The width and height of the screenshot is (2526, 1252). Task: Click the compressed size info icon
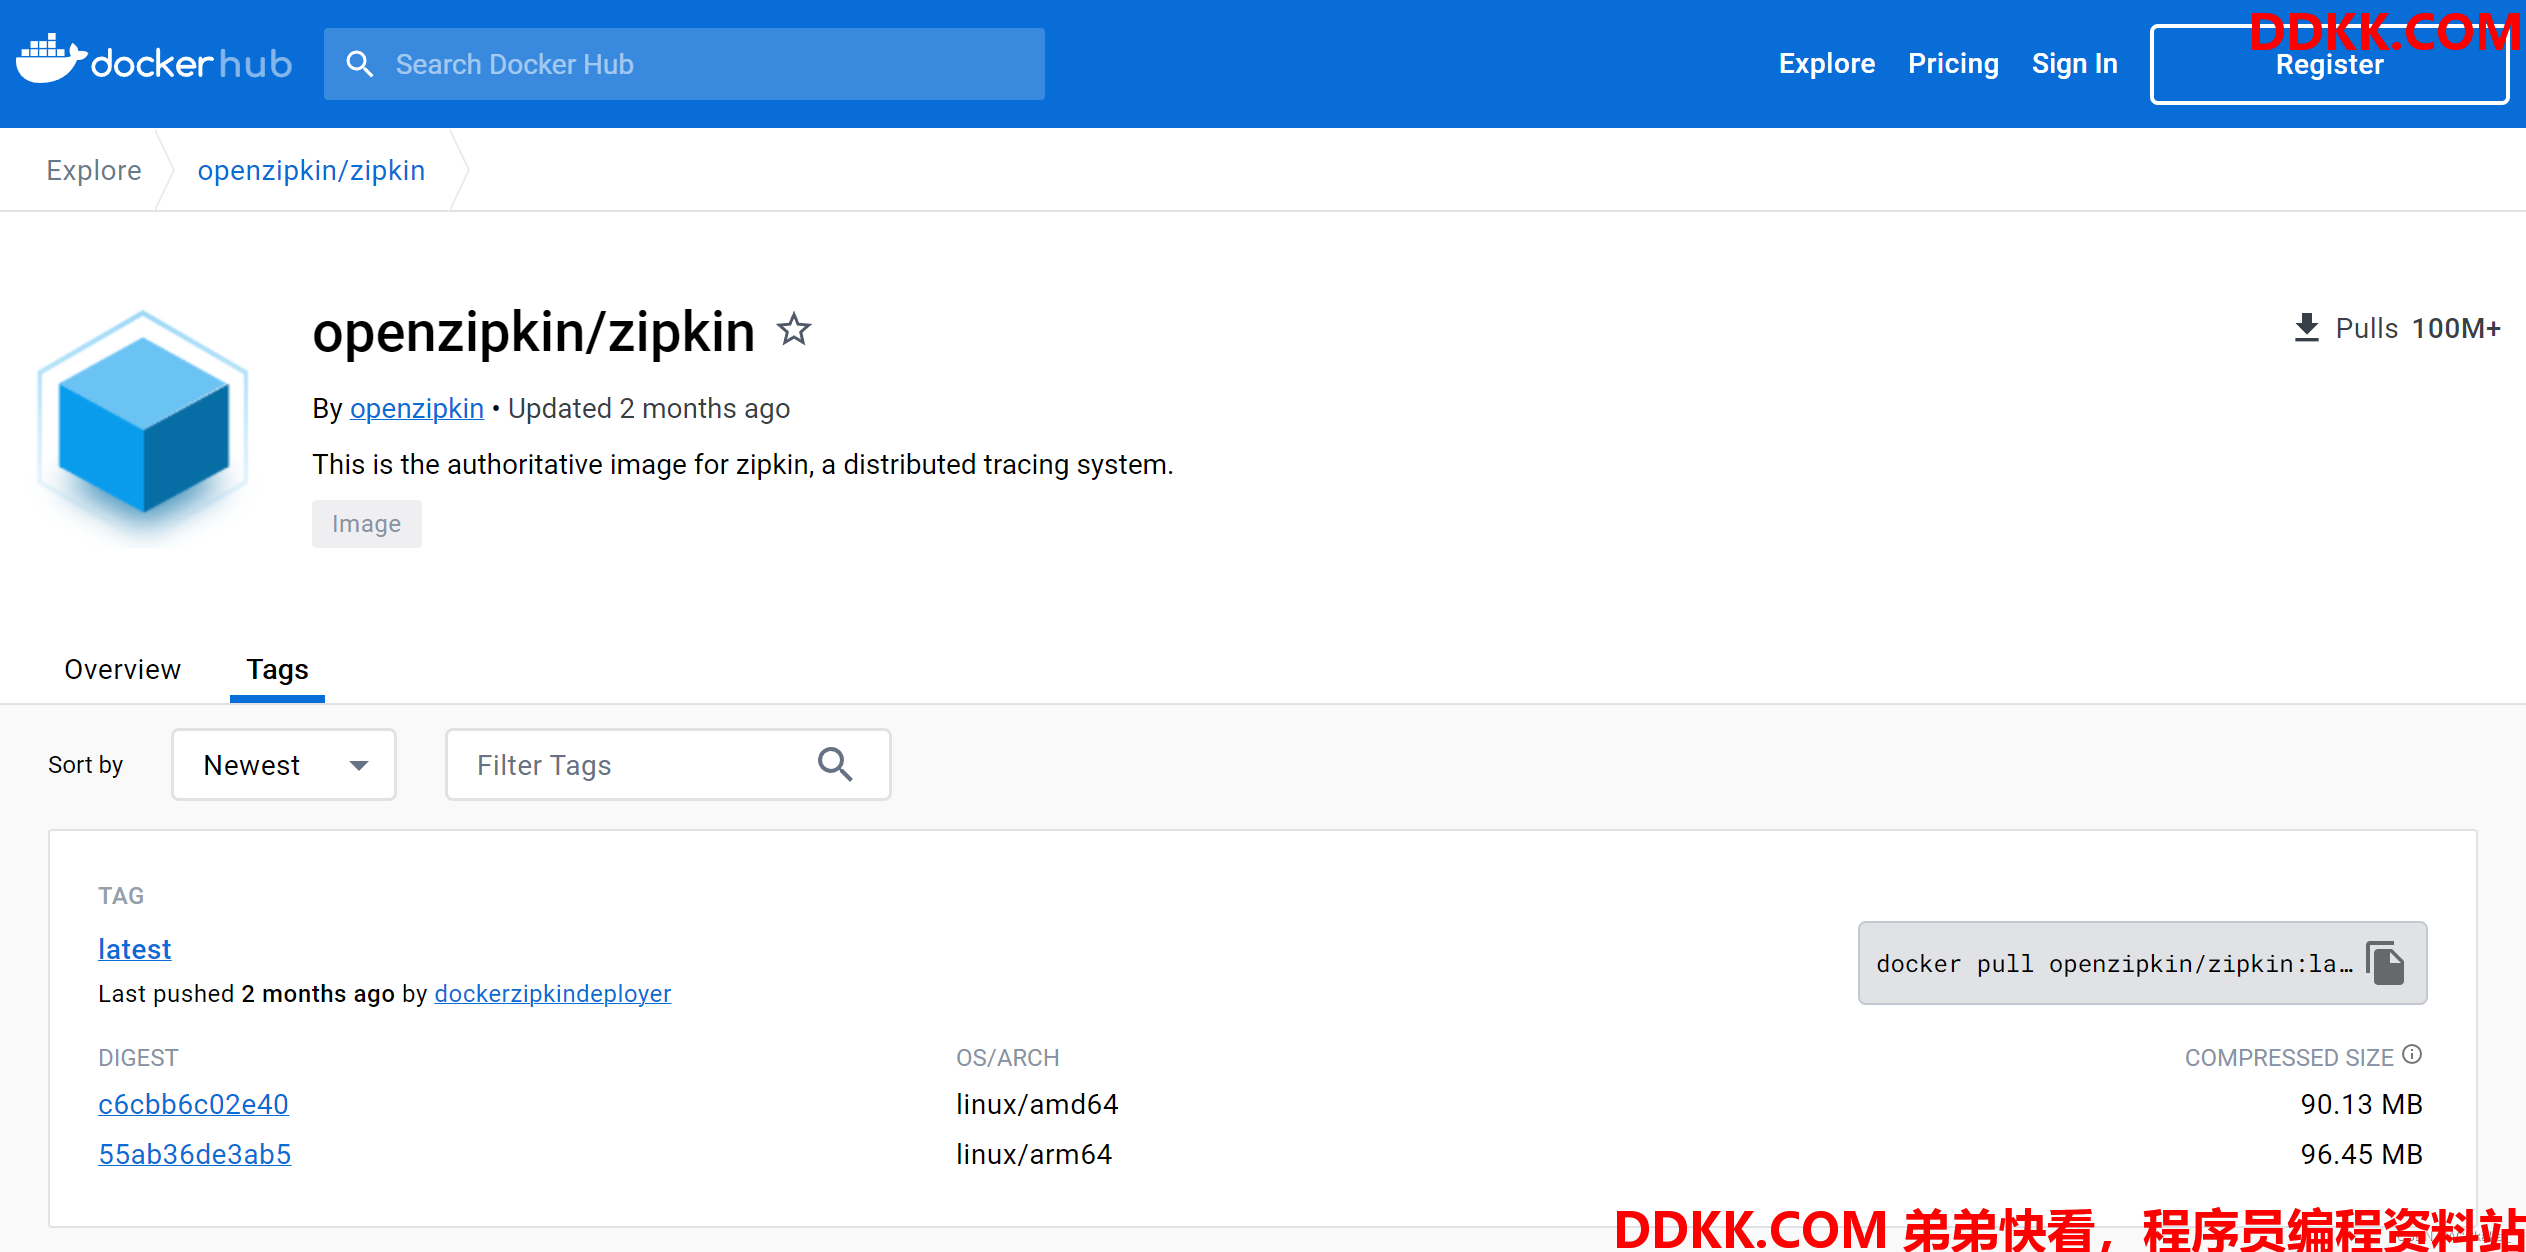(2412, 1055)
